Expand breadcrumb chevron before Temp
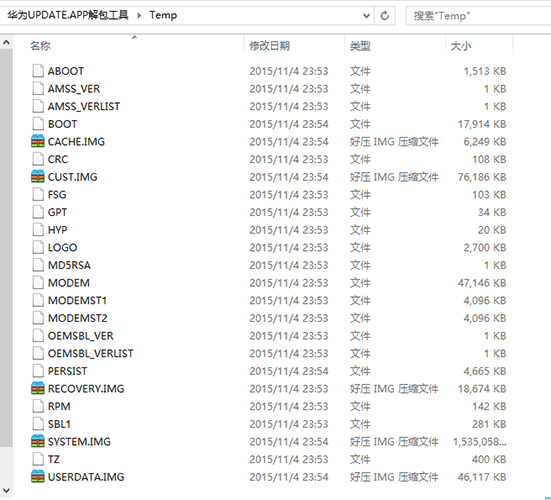 pyautogui.click(x=139, y=15)
